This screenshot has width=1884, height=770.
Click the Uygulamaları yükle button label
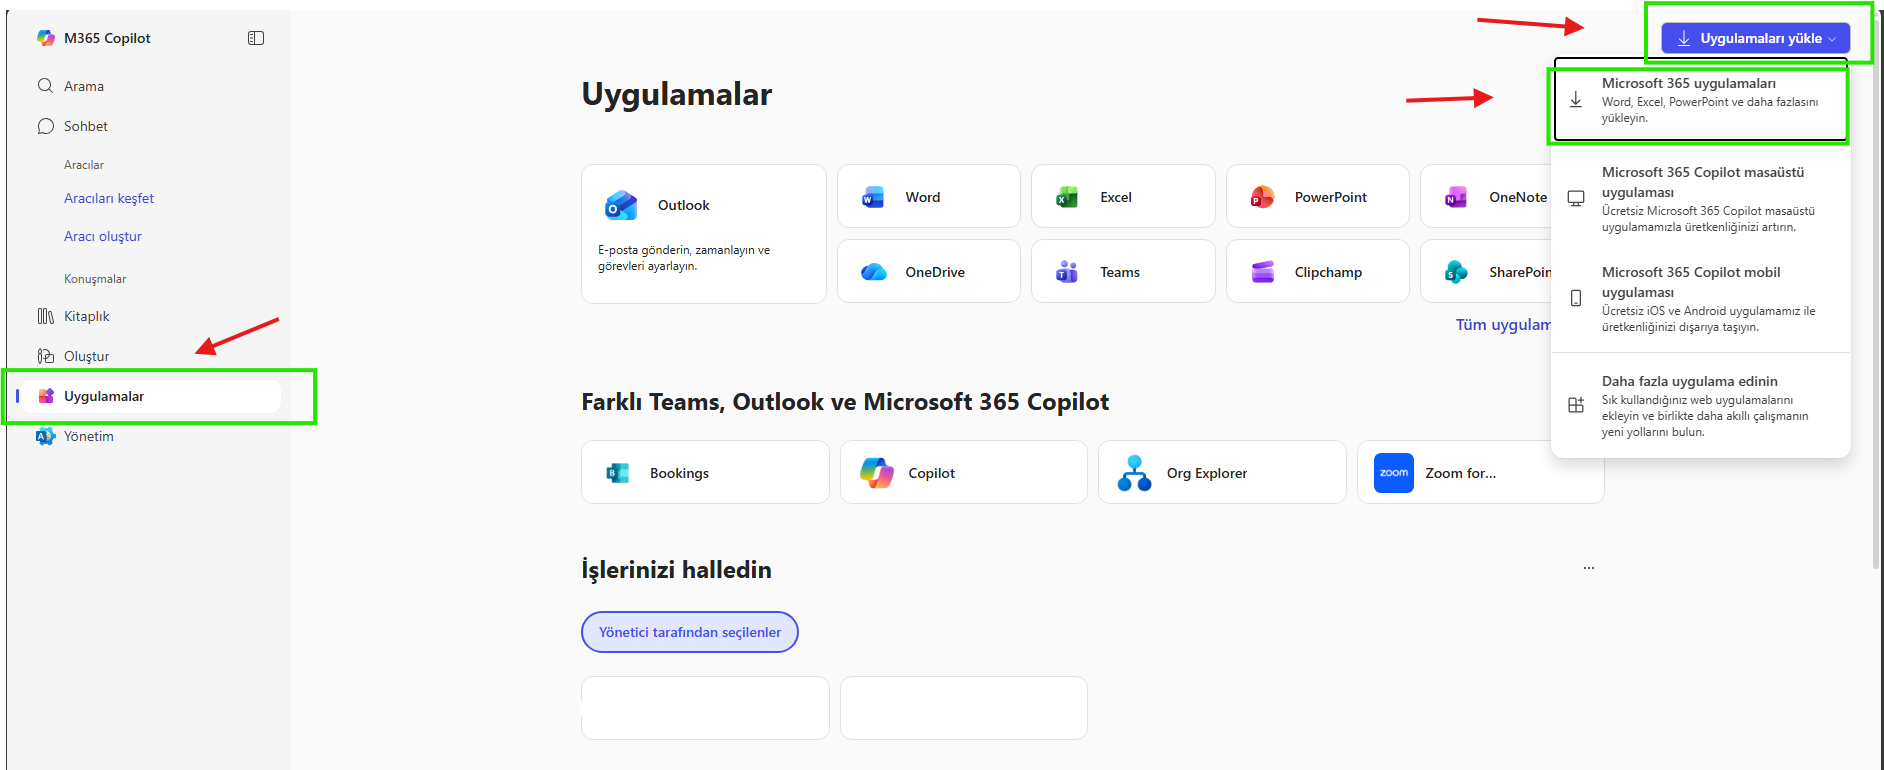pyautogui.click(x=1761, y=39)
